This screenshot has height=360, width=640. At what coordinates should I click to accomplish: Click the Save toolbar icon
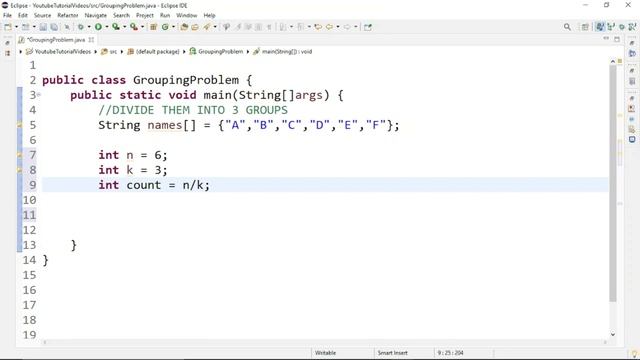coord(43,27)
